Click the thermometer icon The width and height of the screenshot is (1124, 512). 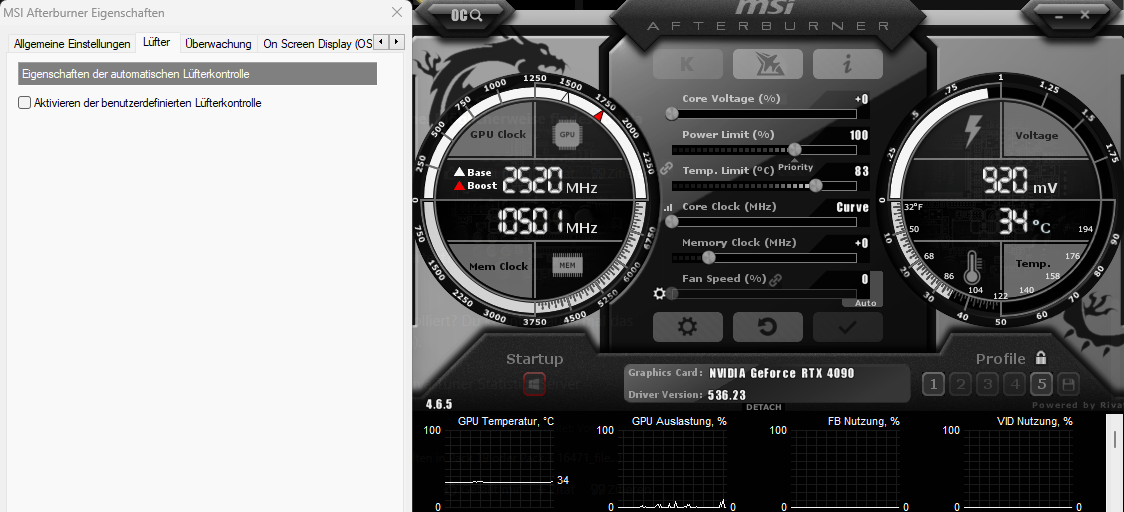pos(971,267)
